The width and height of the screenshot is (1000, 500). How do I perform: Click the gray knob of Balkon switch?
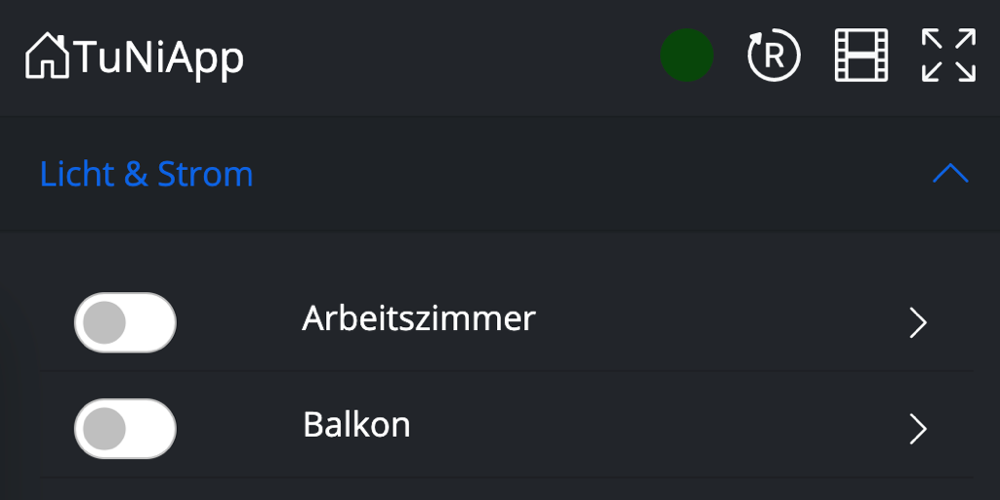[104, 428]
